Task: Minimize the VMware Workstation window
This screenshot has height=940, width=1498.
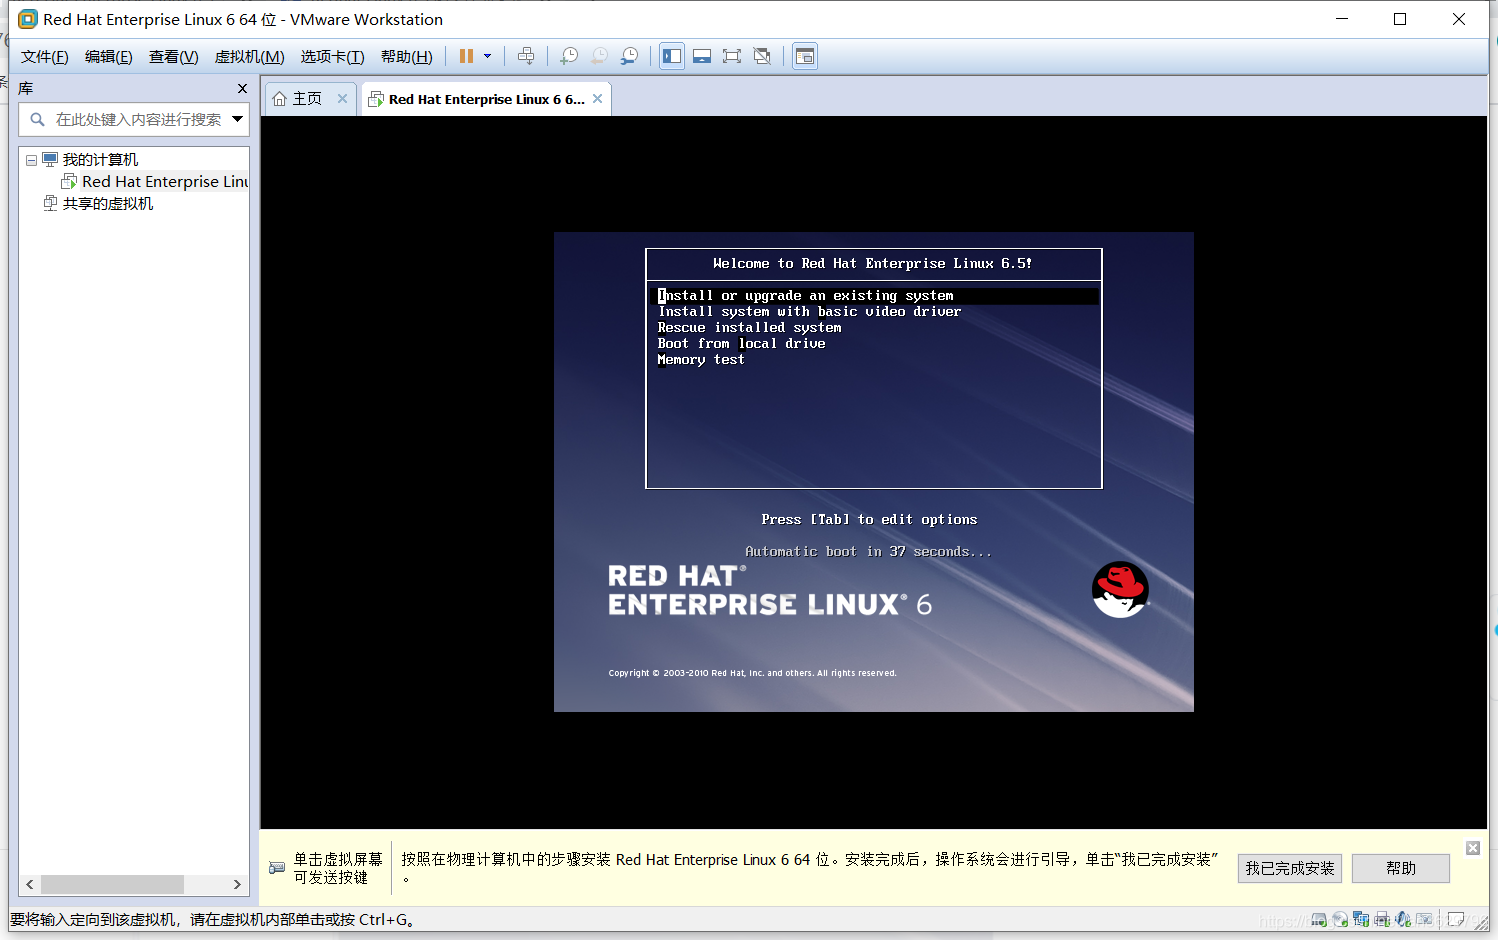Action: click(1342, 19)
